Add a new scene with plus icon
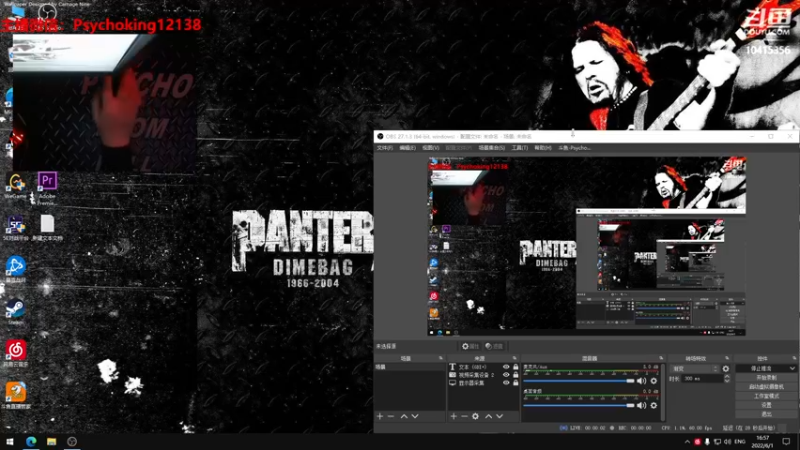Screen dimensions: 800x450 coord(380,416)
